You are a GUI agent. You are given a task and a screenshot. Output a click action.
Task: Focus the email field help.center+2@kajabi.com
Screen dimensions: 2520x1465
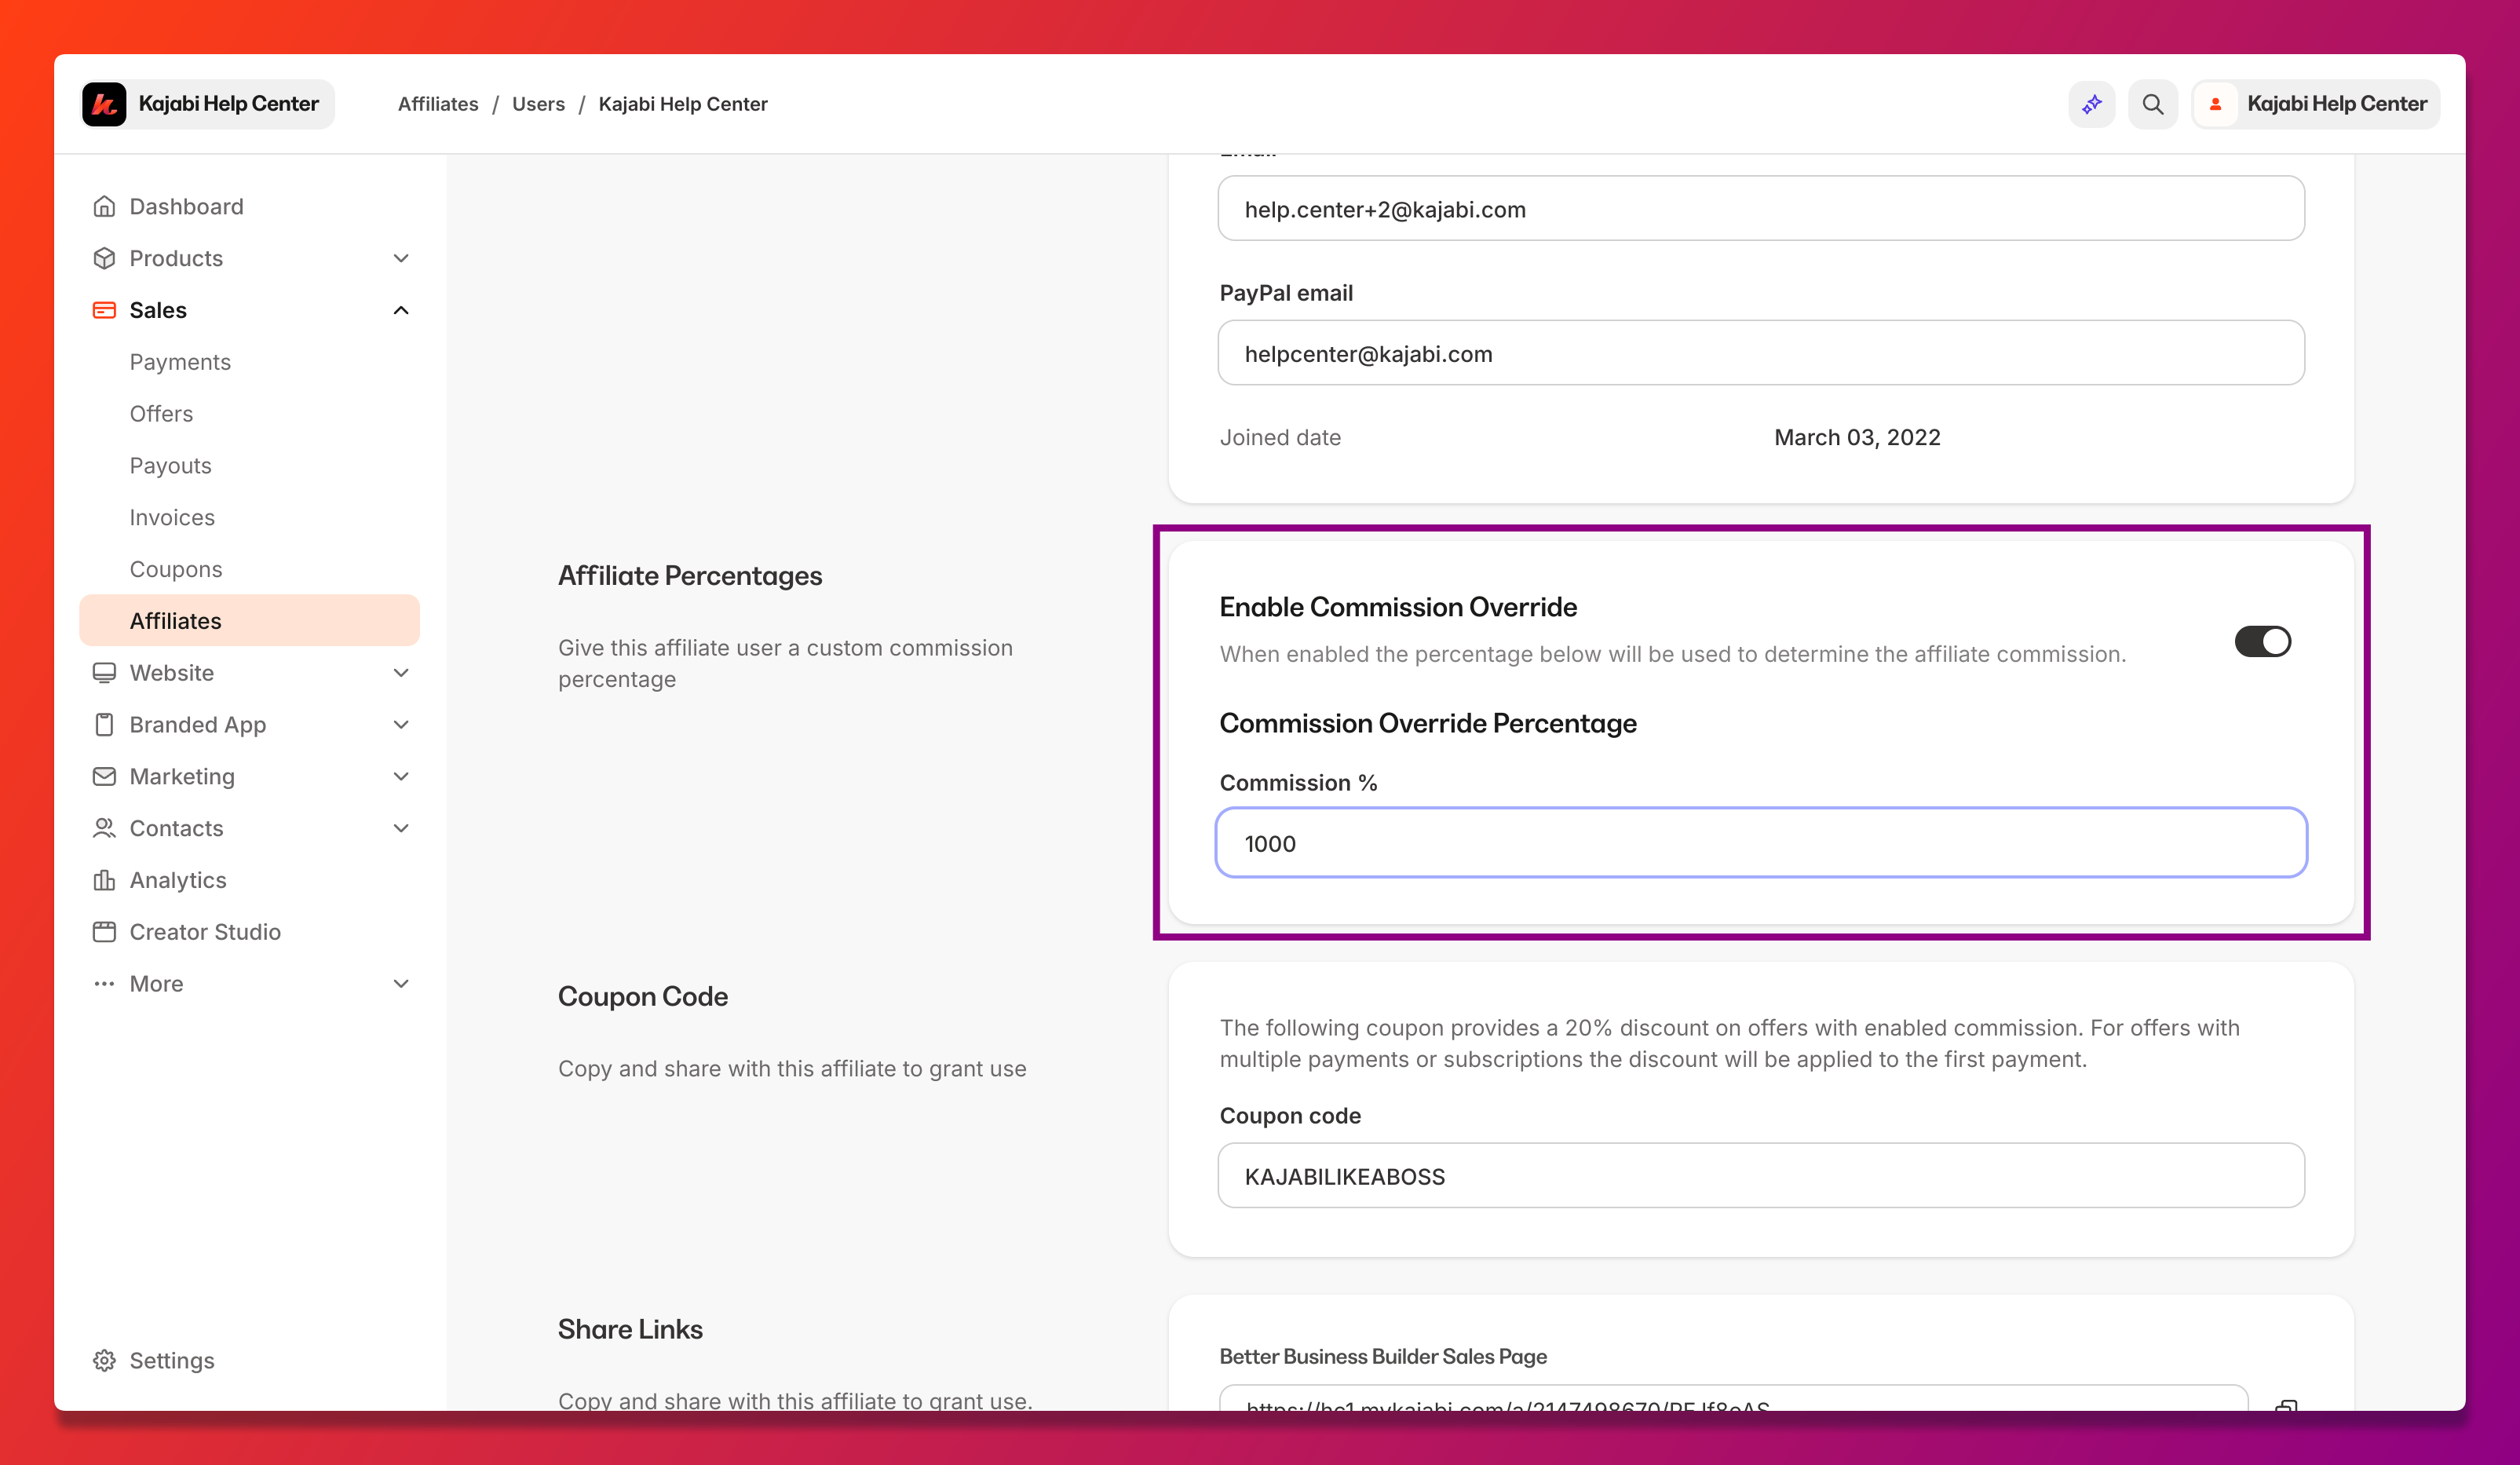coord(1761,209)
